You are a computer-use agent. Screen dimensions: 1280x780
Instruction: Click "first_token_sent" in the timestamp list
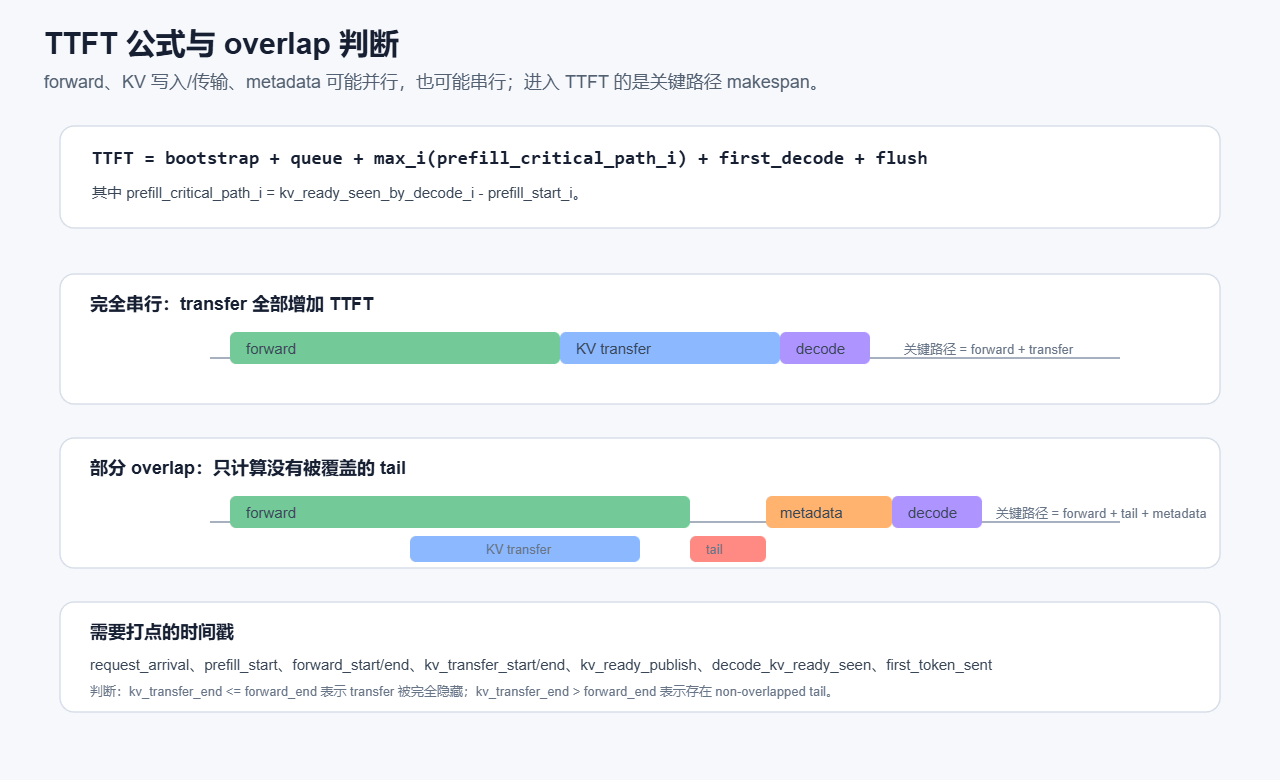point(939,665)
